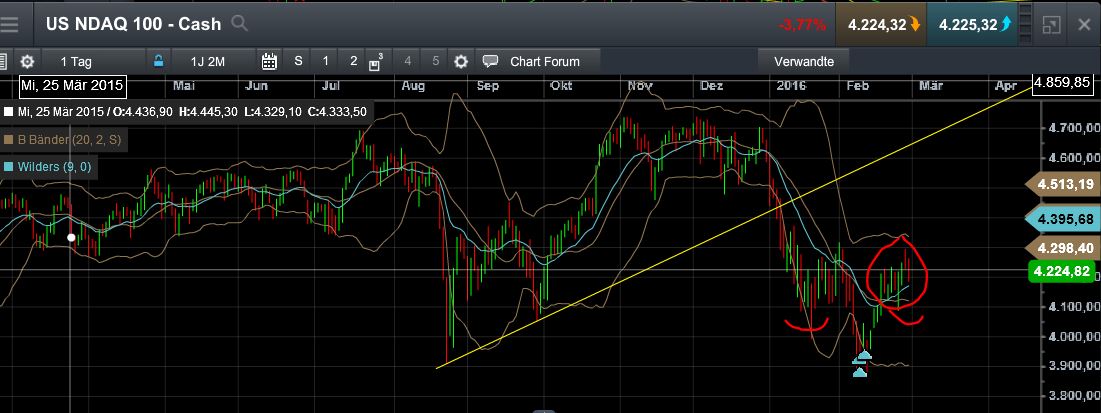Click the buy price 4.225,32 button

(972, 25)
